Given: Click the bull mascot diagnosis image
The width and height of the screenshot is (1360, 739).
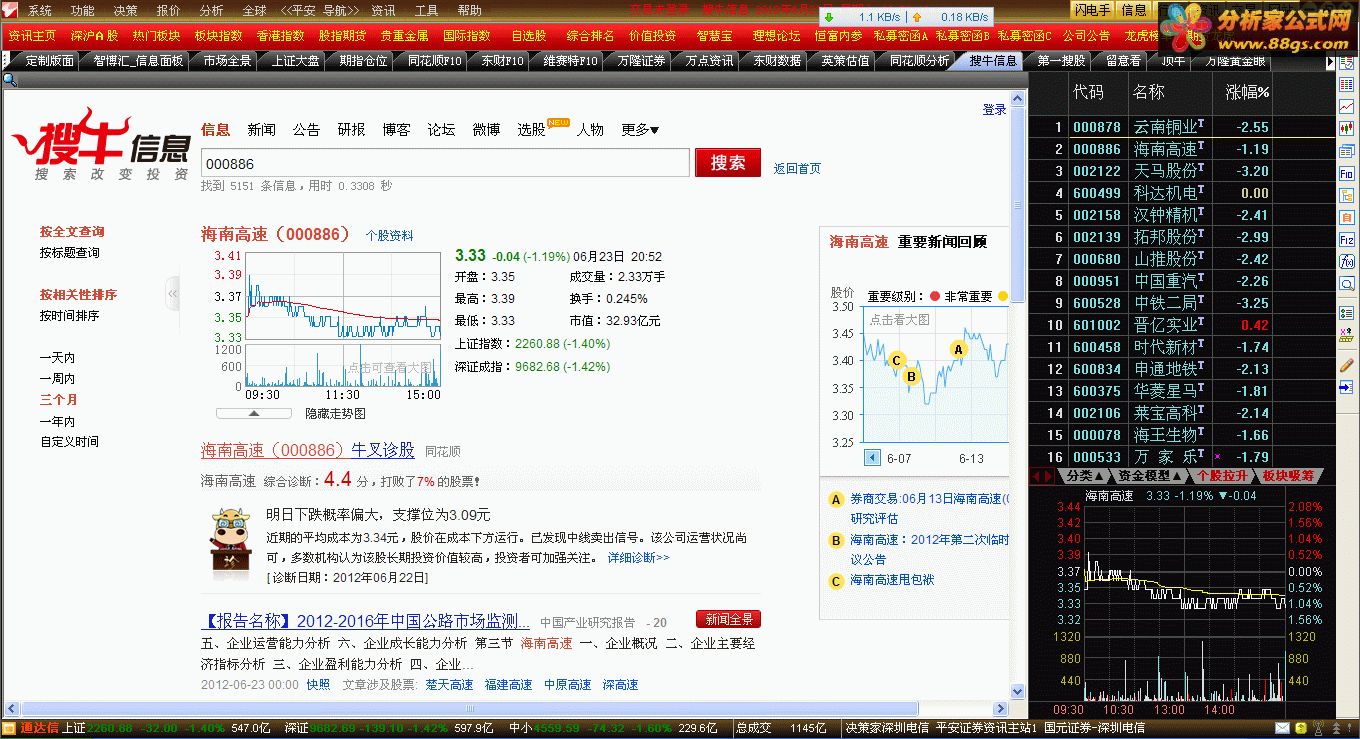Looking at the screenshot, I should (x=231, y=545).
